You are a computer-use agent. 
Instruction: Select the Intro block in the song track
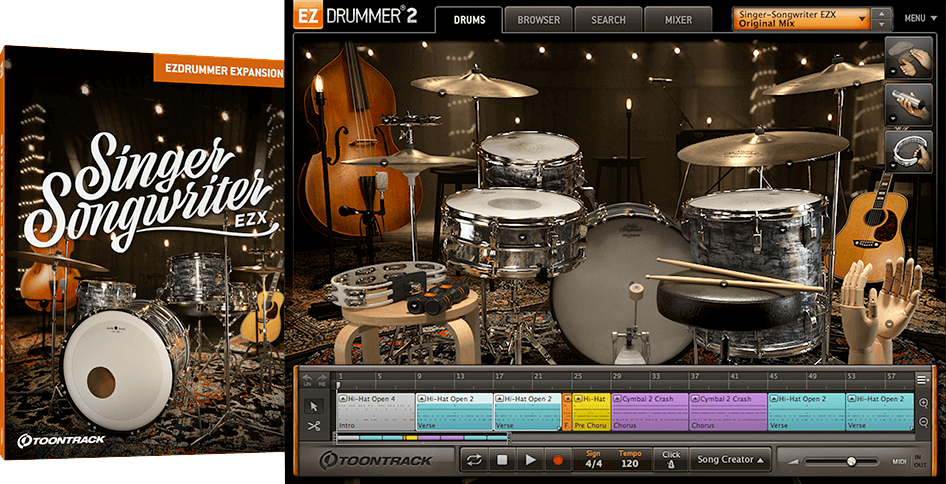point(375,412)
